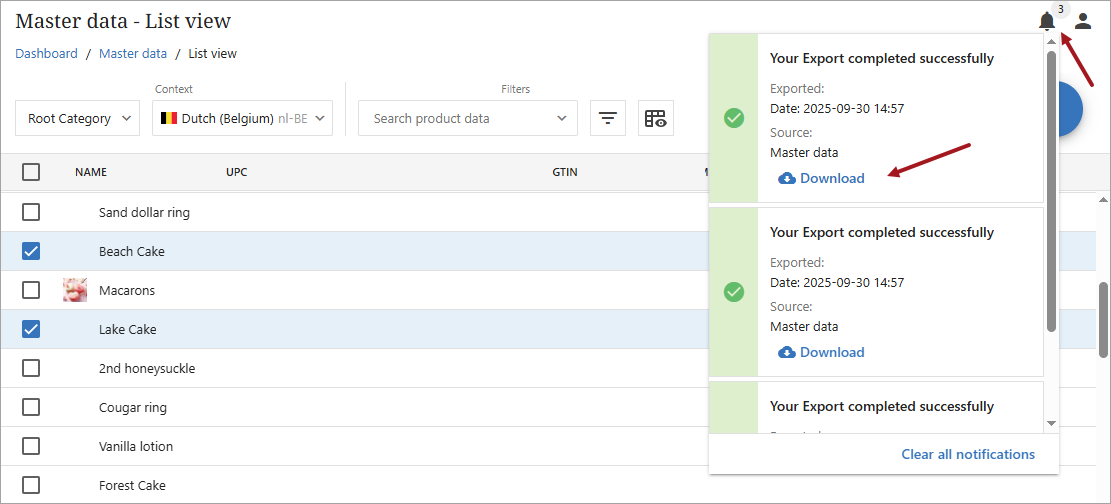Uncheck the Lake Cake row checkbox
The width and height of the screenshot is (1111, 504).
coord(31,329)
